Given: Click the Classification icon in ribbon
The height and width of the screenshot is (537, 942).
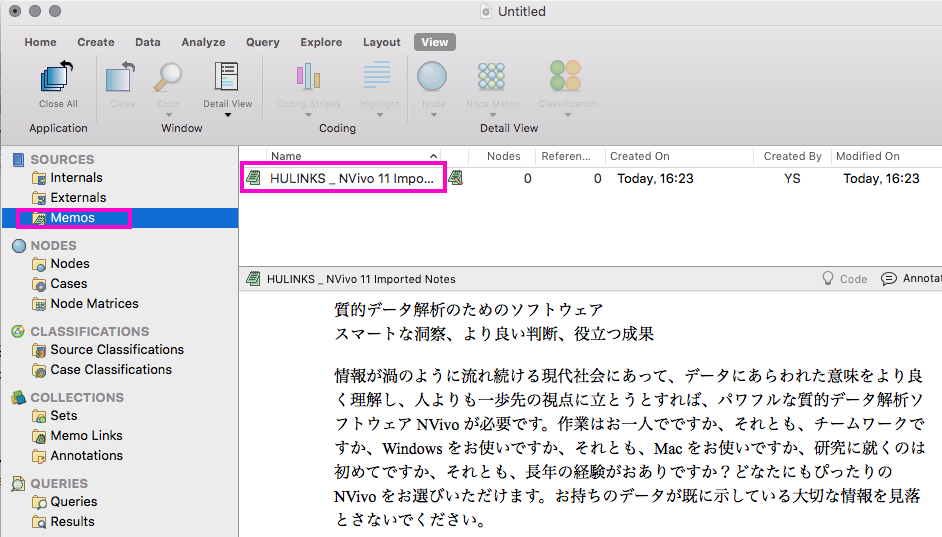Looking at the screenshot, I should pyautogui.click(x=565, y=76).
